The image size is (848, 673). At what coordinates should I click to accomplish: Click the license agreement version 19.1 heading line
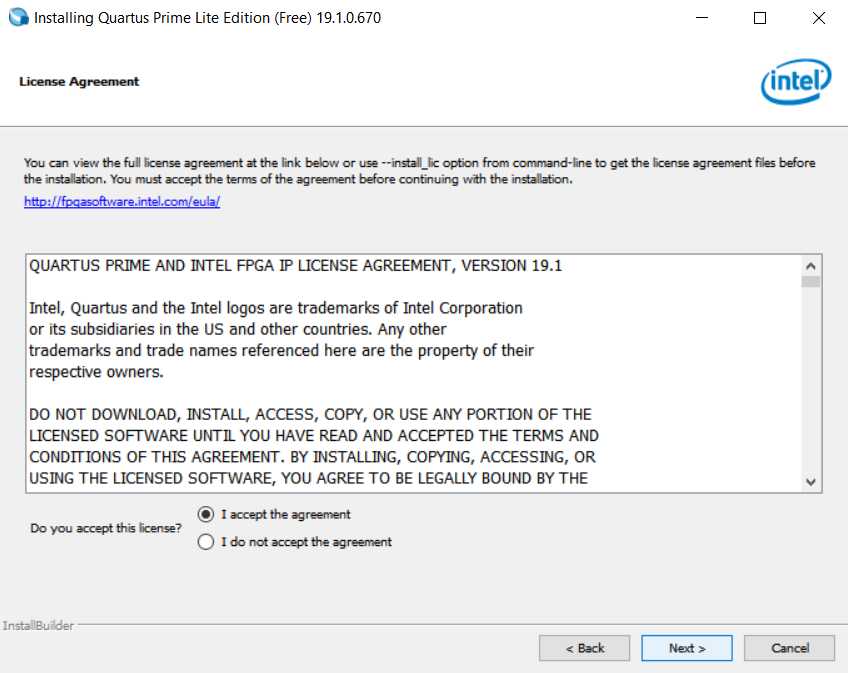(x=296, y=266)
